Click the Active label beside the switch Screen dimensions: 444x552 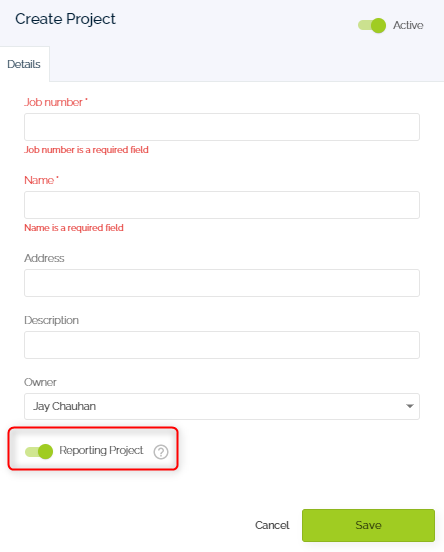(408, 25)
